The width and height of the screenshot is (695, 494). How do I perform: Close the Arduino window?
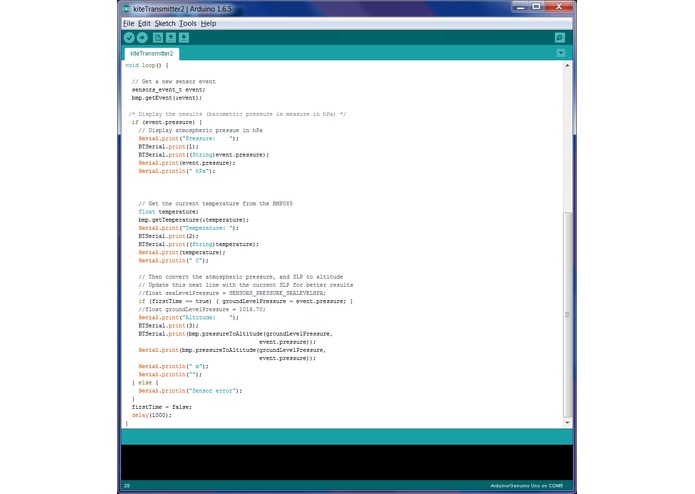pyautogui.click(x=558, y=7)
